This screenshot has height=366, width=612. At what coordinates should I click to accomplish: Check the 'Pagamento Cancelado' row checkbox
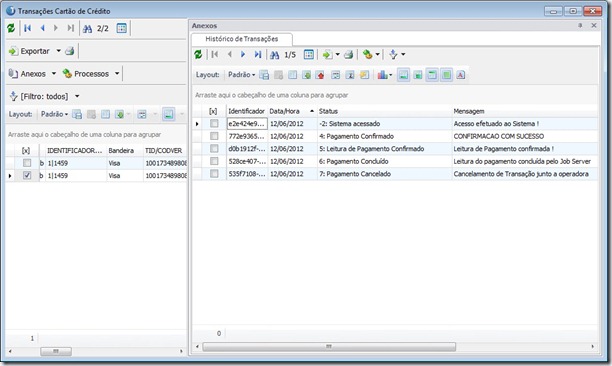pyautogui.click(x=214, y=174)
